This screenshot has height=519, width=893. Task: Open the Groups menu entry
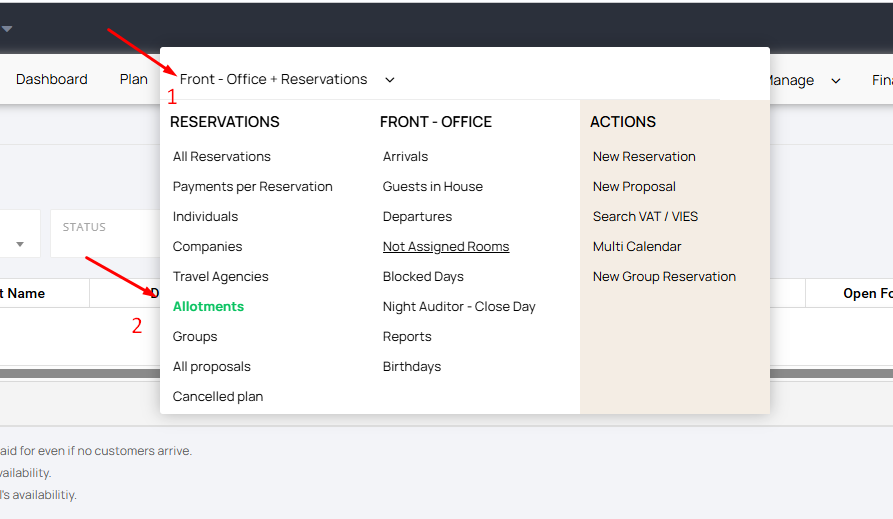point(194,336)
